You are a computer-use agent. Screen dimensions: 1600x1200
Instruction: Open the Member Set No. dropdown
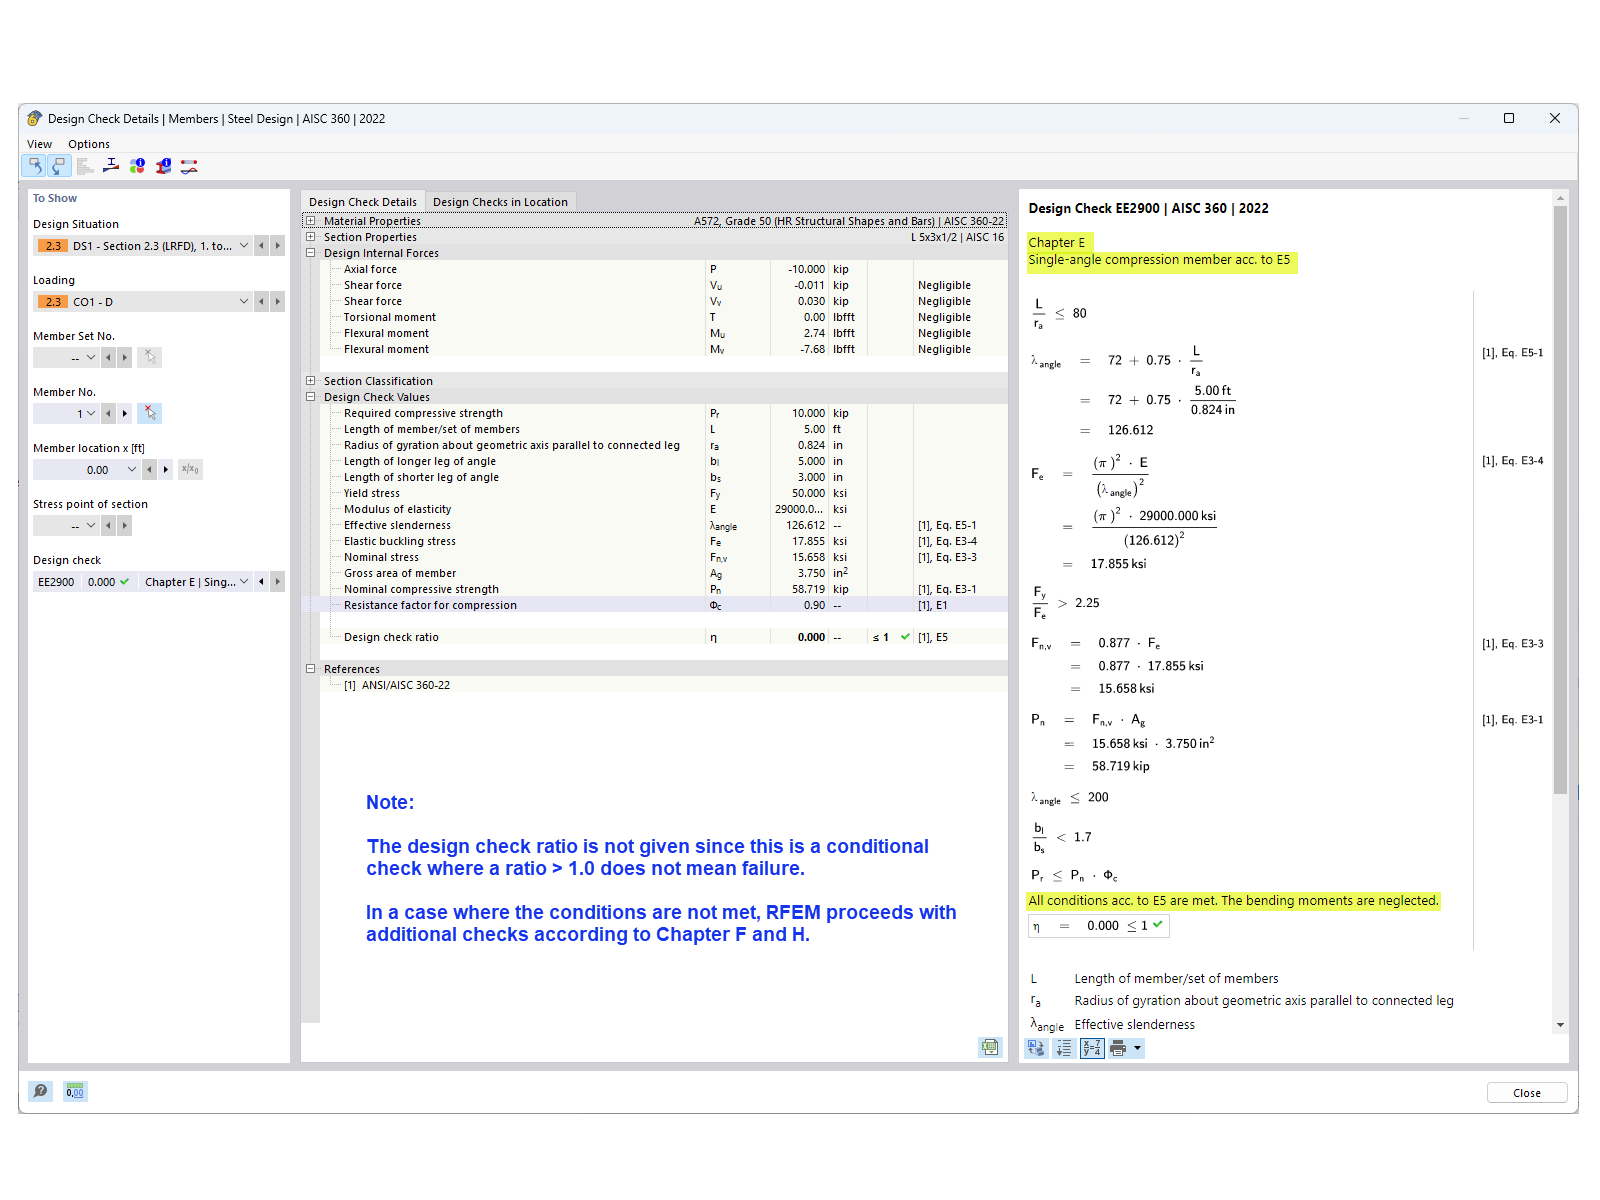(91, 357)
